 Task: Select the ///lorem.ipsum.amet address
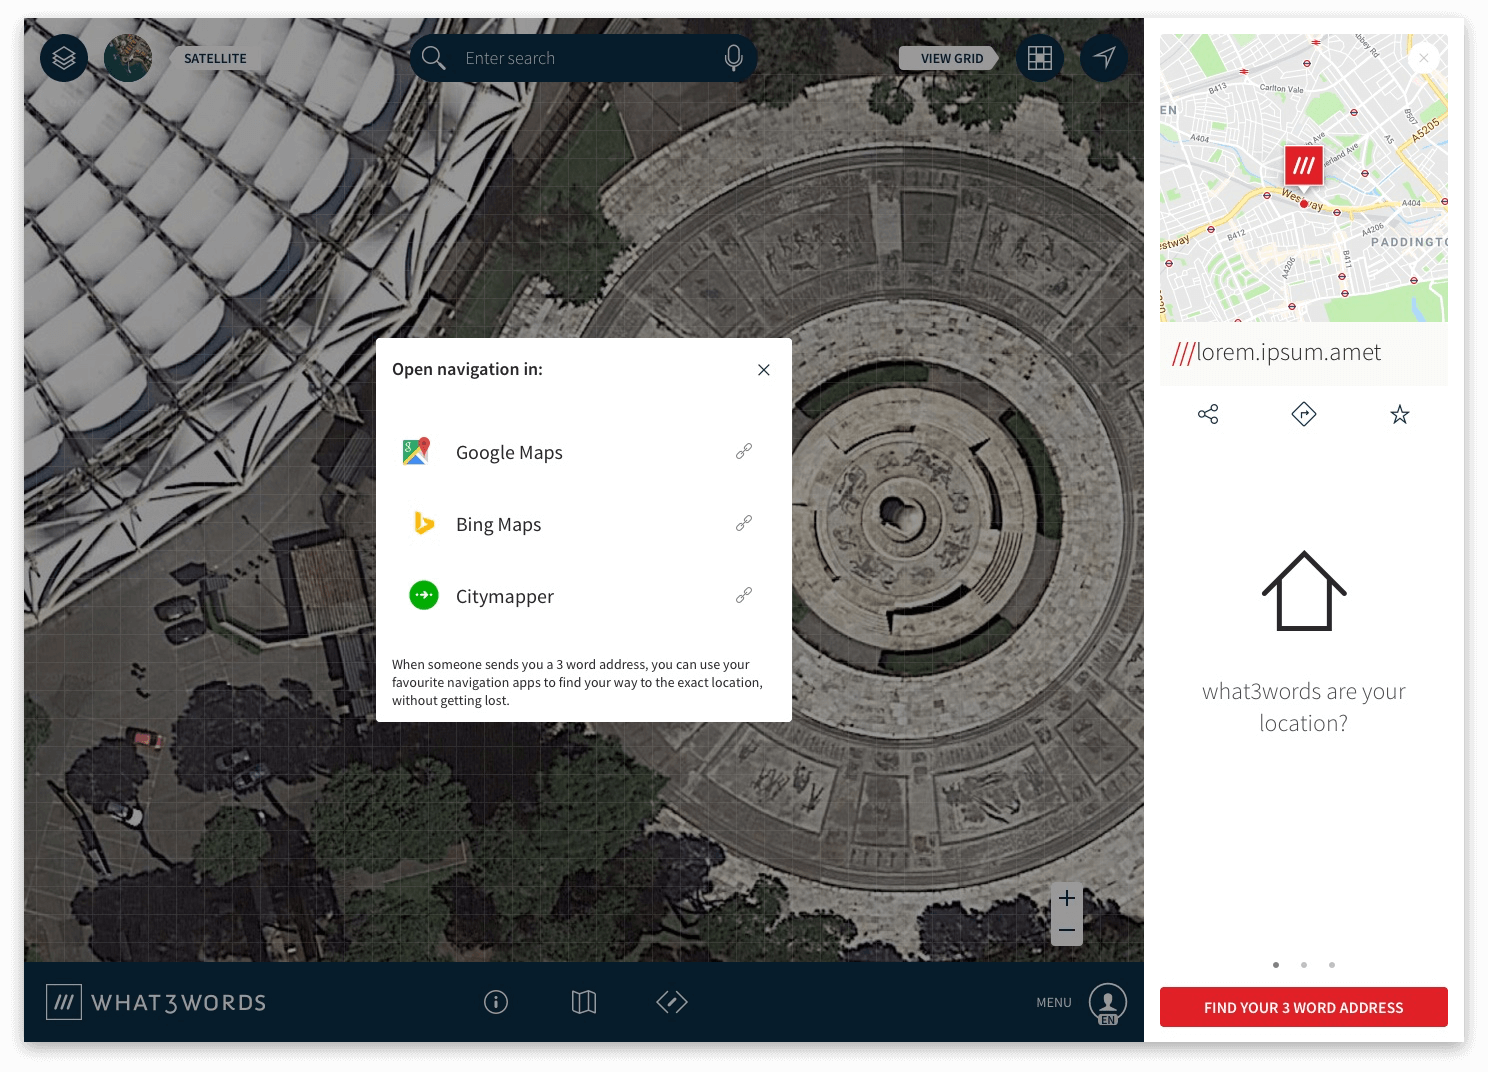click(x=1277, y=352)
